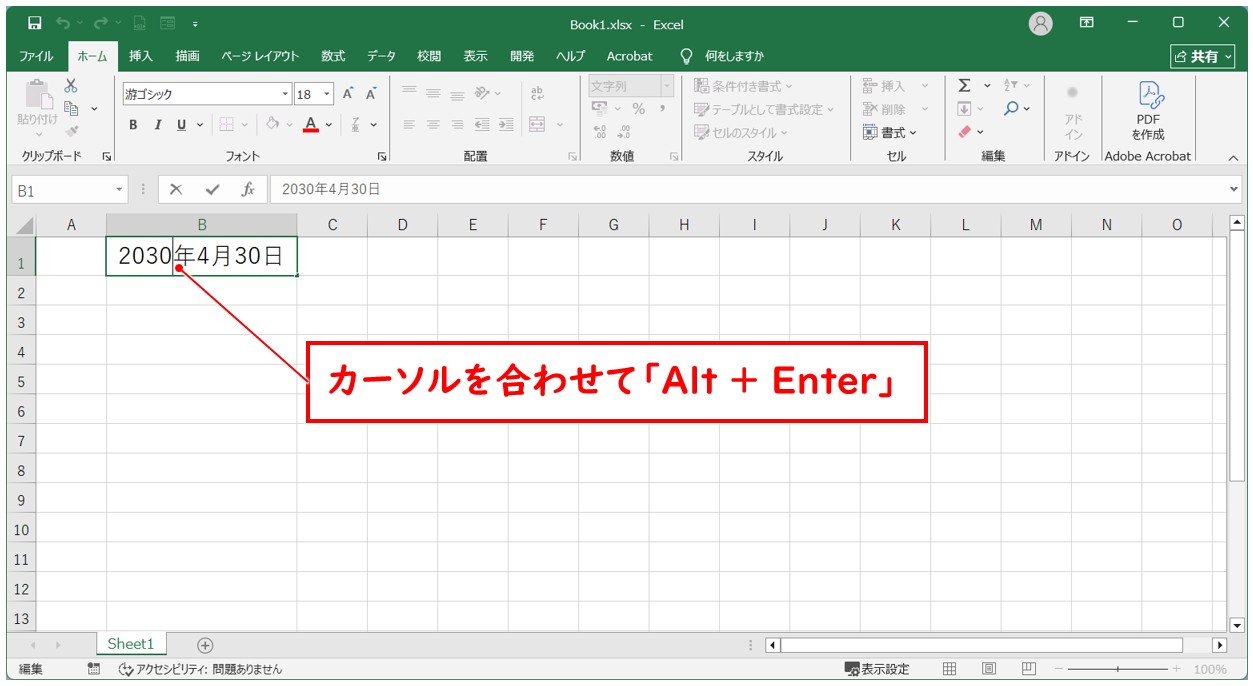Click the 書式 Format cells icon
The width and height of the screenshot is (1253, 686).
pyautogui.click(x=870, y=132)
